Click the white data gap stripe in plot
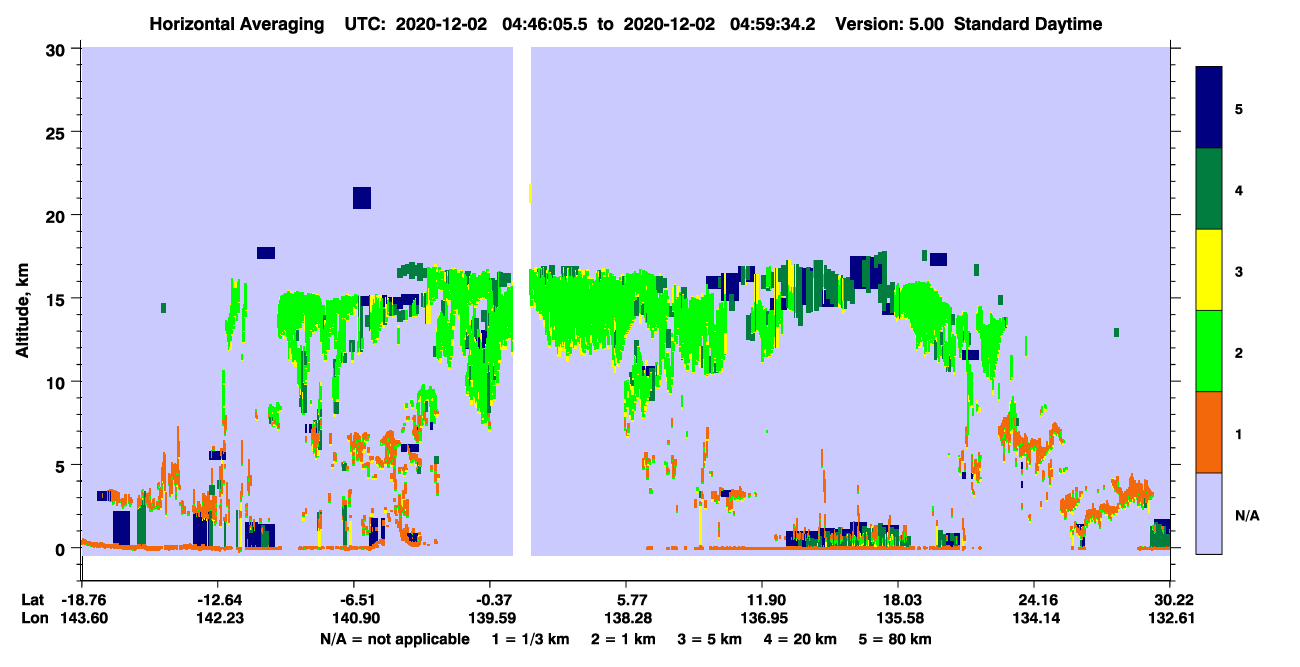This screenshot has height=667, width=1300. click(x=522, y=300)
